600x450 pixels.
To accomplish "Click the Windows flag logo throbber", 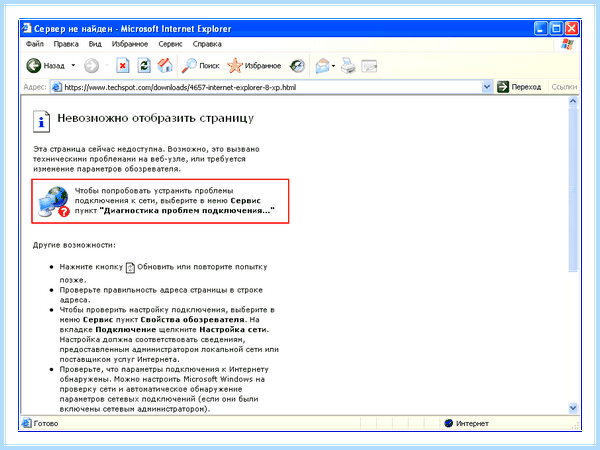I will click(x=567, y=44).
